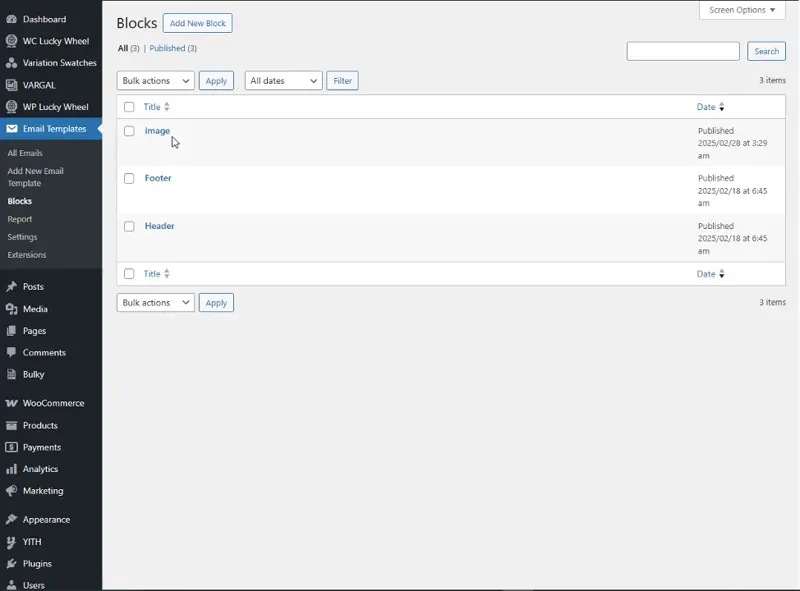
Task: Open the All Emails submenu item
Action: point(25,153)
